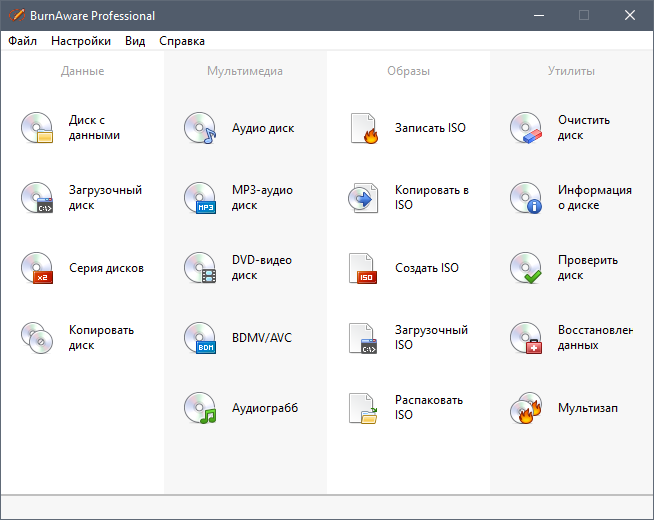The height and width of the screenshot is (520, 654).
Task: Launch the Проверить диск checkmark icon
Action: point(526,268)
